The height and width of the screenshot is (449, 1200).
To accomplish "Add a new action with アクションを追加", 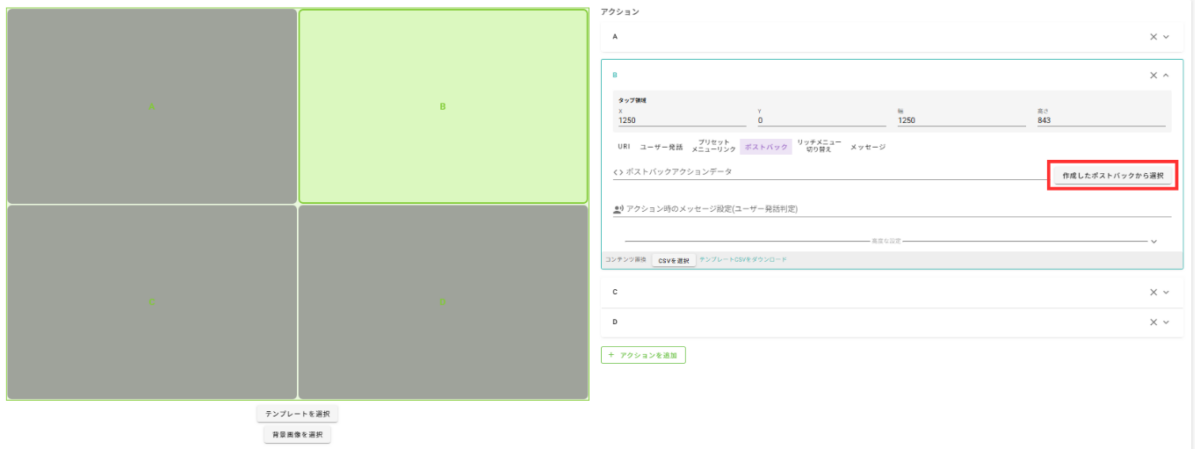I will tap(643, 355).
